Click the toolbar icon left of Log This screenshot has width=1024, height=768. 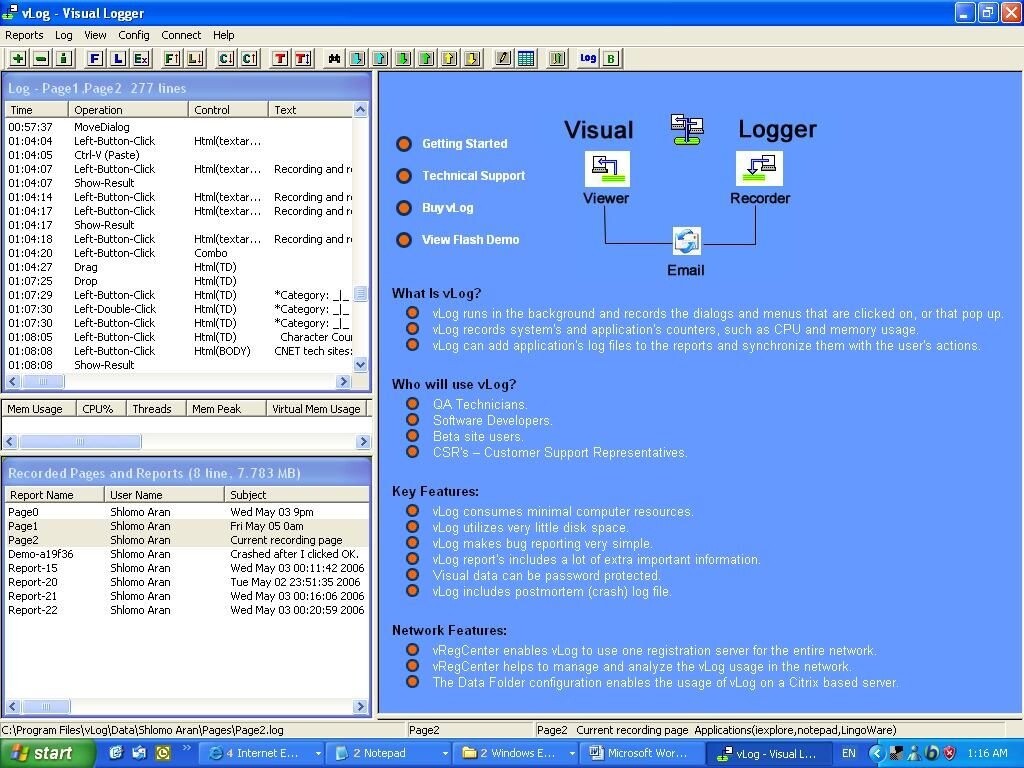tap(557, 59)
